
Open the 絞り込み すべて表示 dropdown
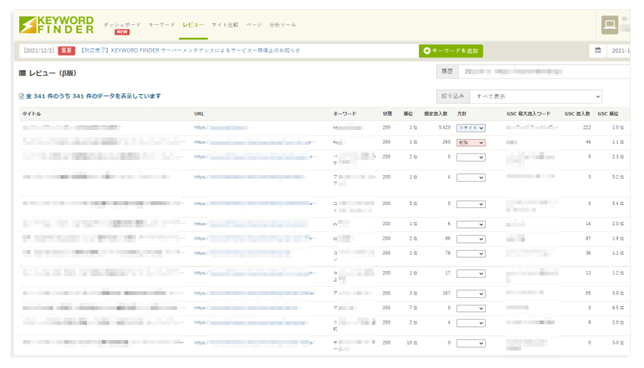pos(536,97)
